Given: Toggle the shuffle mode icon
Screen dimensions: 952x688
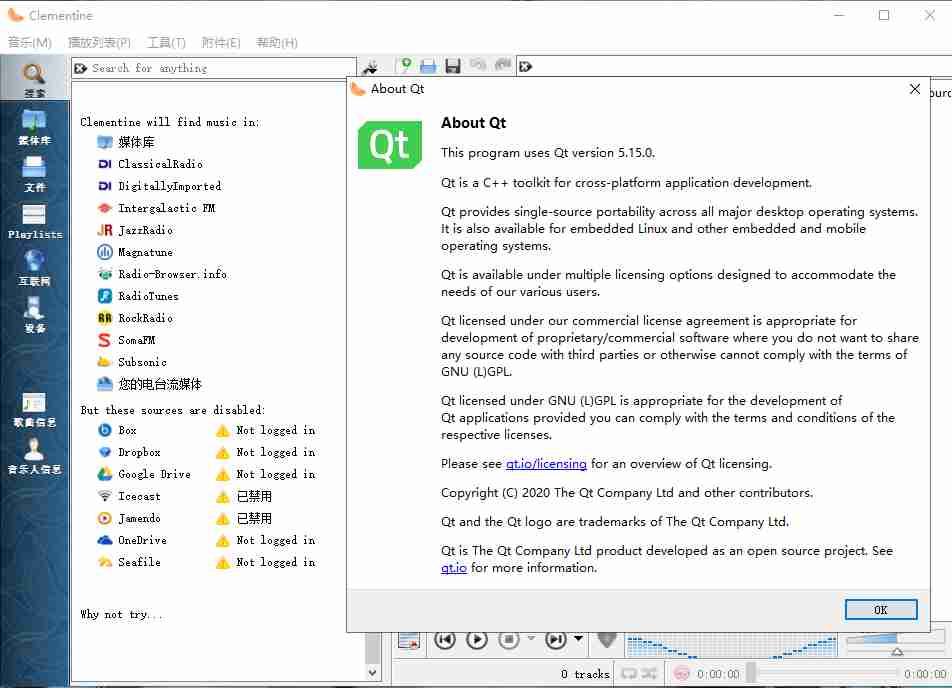Looking at the screenshot, I should point(650,674).
